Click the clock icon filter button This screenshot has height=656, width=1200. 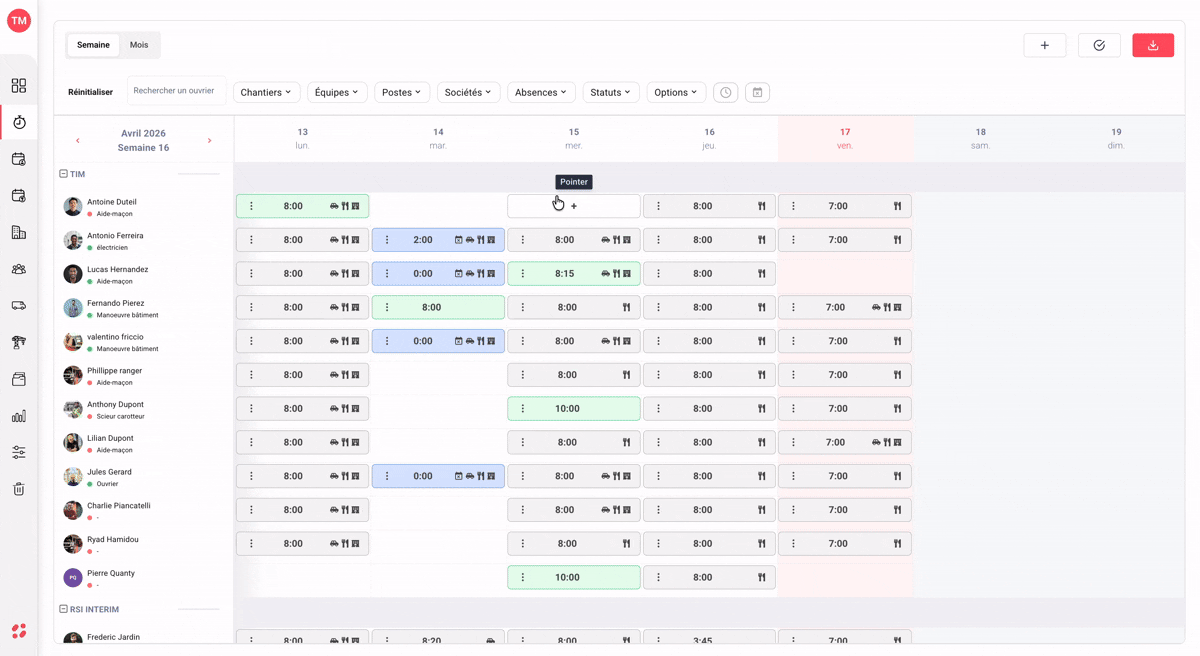726,92
